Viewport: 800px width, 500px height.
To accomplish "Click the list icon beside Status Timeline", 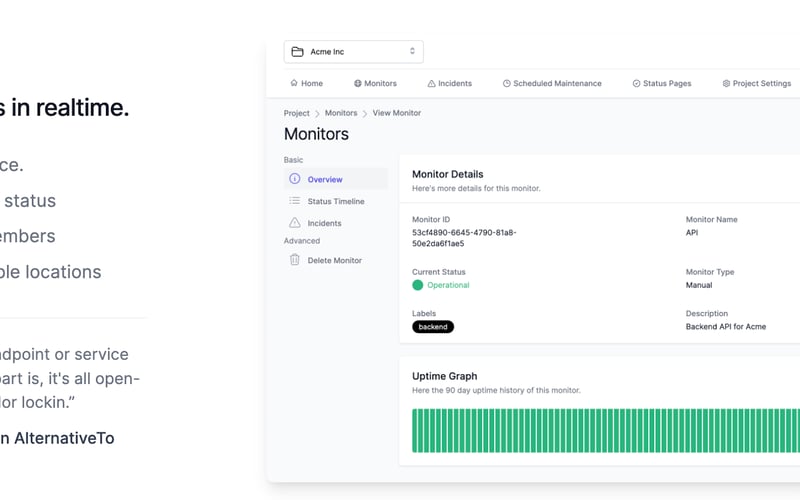I will pos(294,201).
